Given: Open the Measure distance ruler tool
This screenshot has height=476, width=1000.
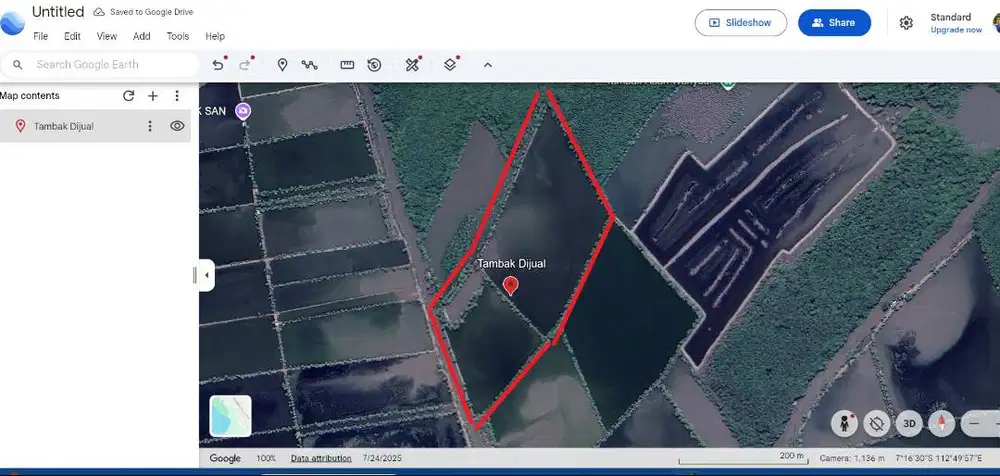Looking at the screenshot, I should 347,65.
